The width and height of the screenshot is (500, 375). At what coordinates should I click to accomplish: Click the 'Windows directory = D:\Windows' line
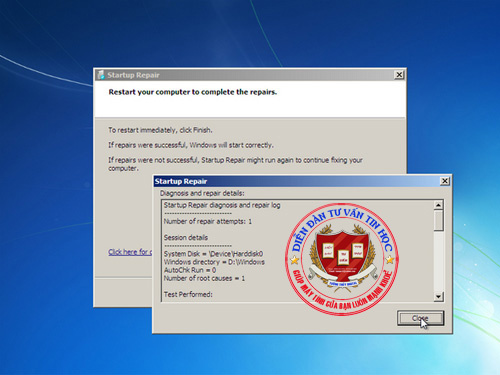pos(214,262)
